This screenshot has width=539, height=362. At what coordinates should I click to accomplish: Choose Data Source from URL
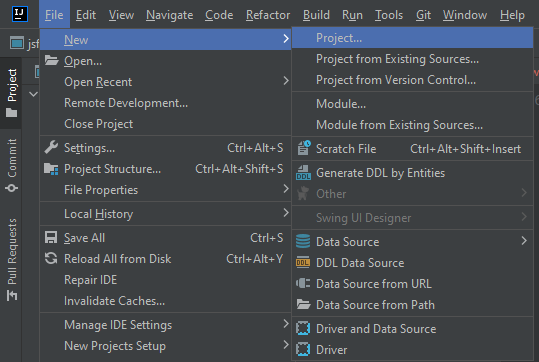412,284
